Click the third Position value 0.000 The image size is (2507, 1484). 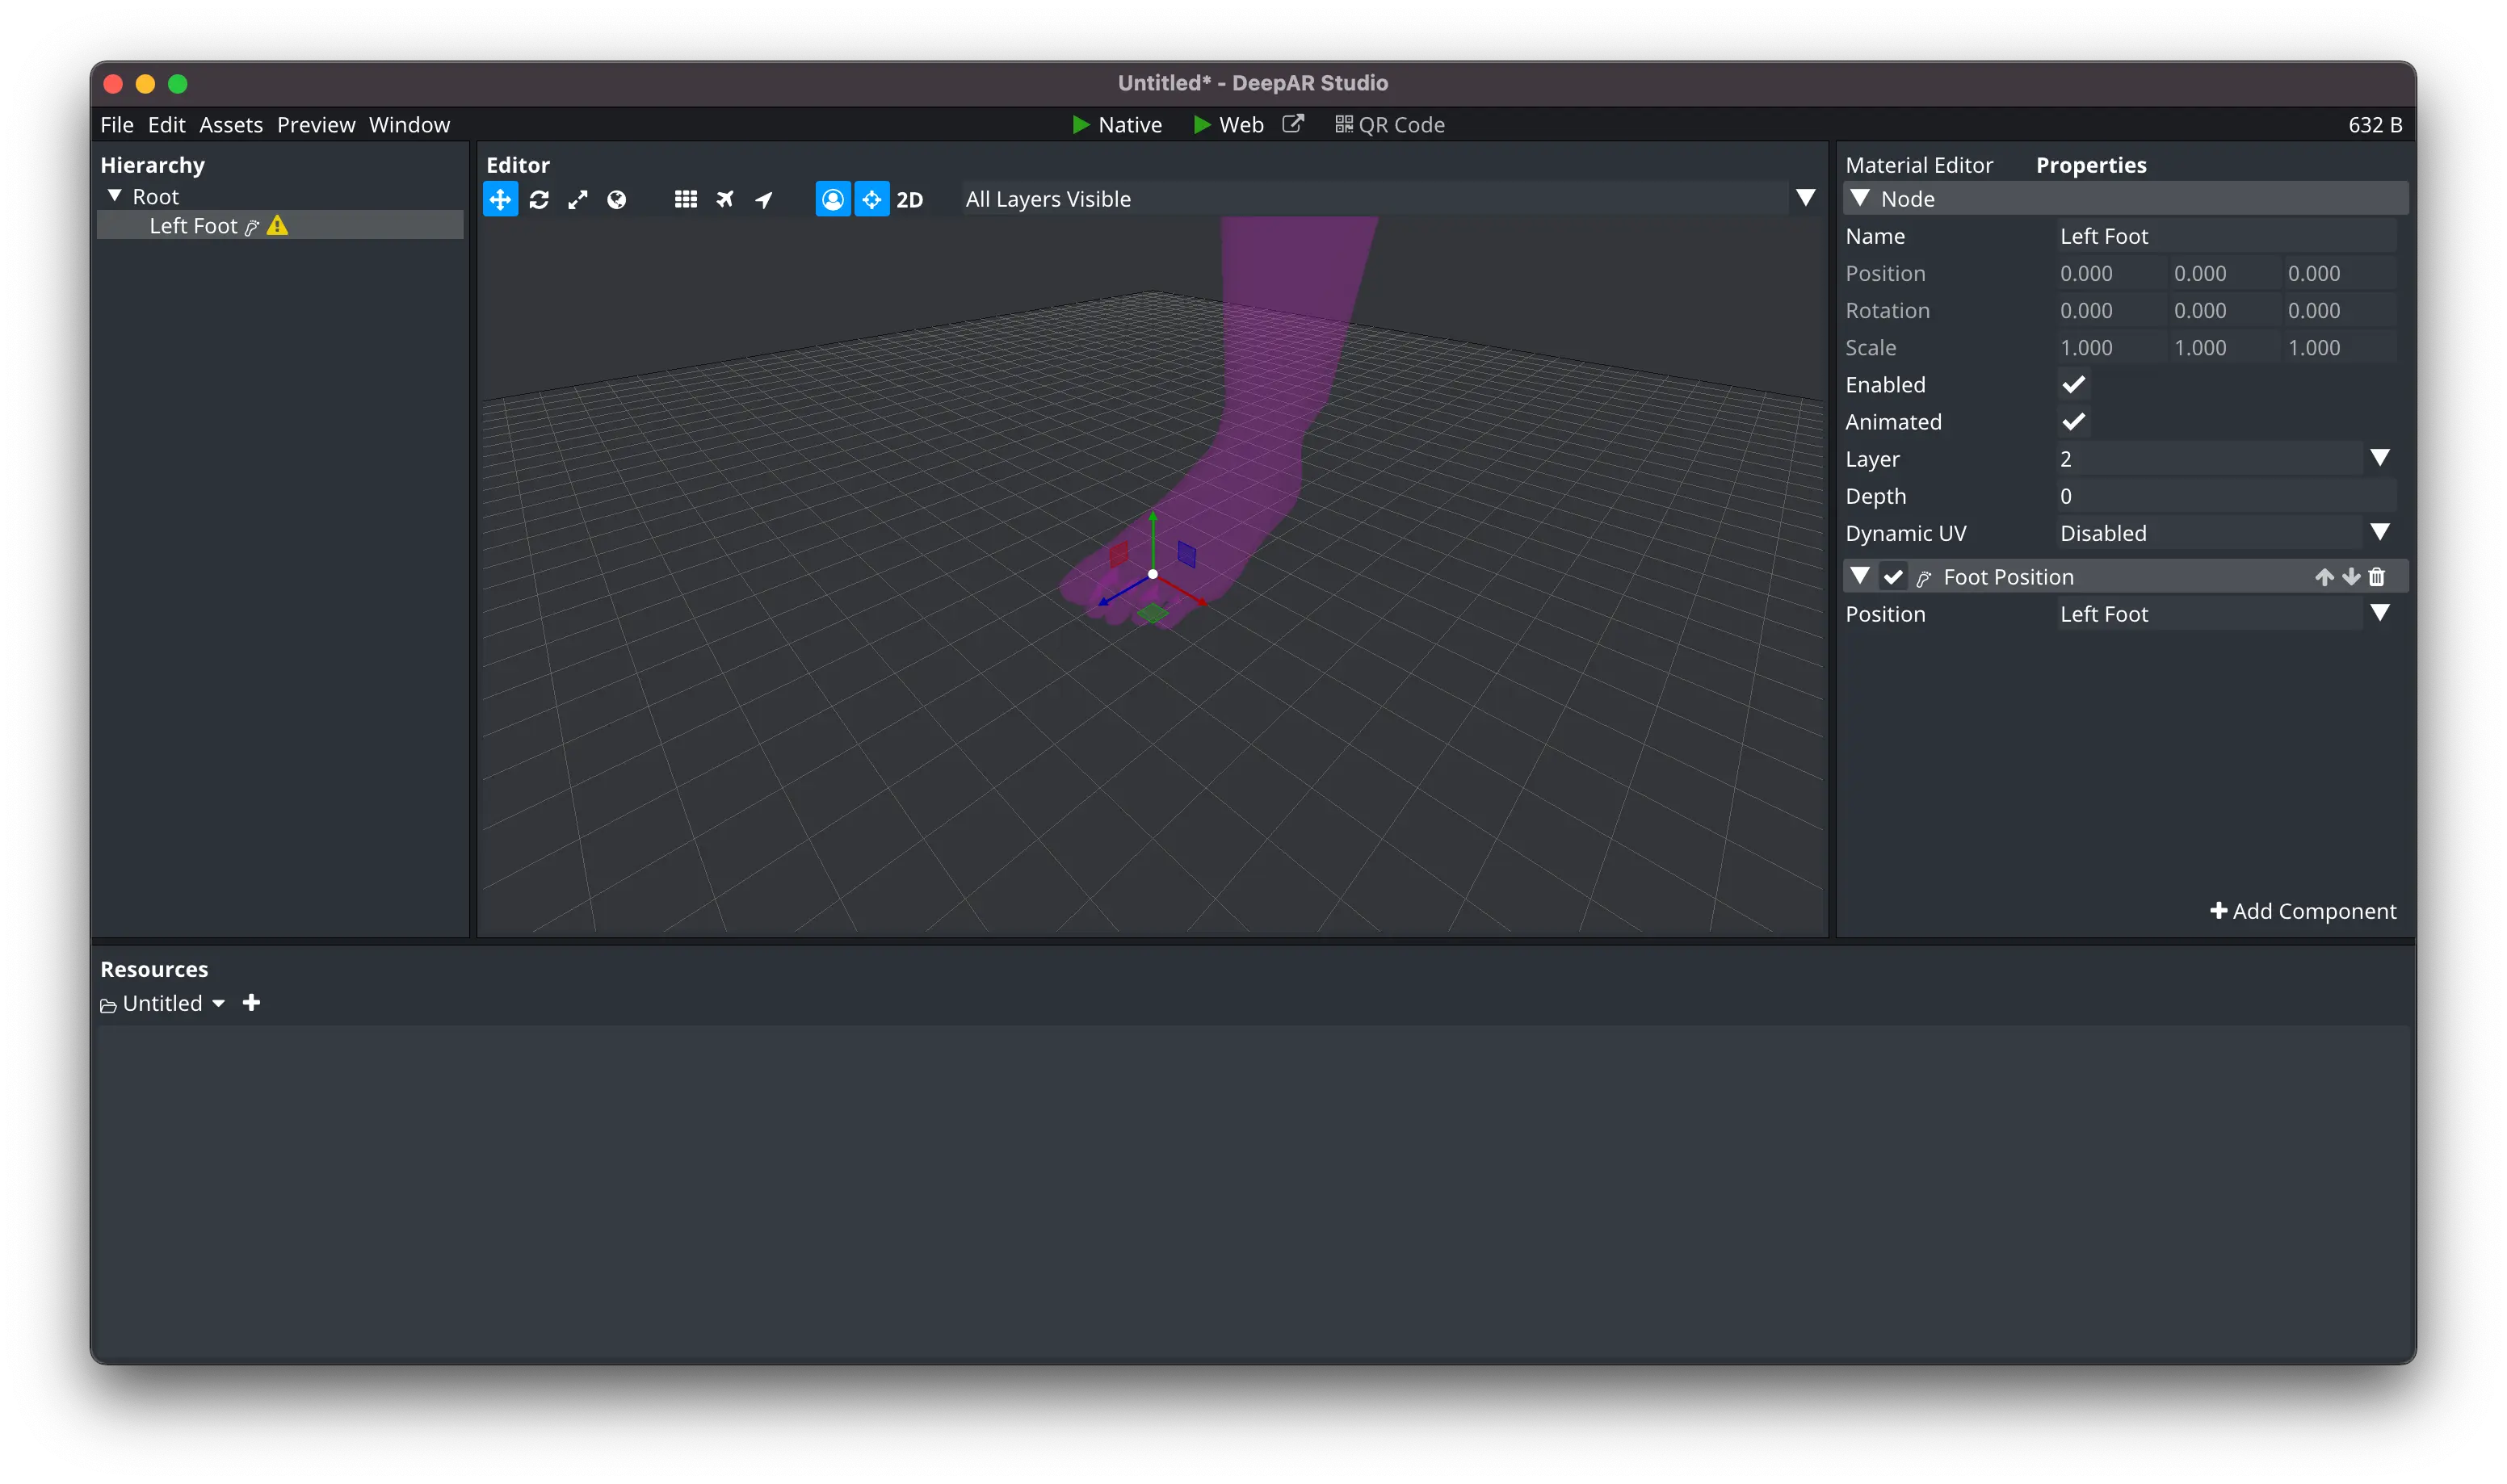(2339, 274)
